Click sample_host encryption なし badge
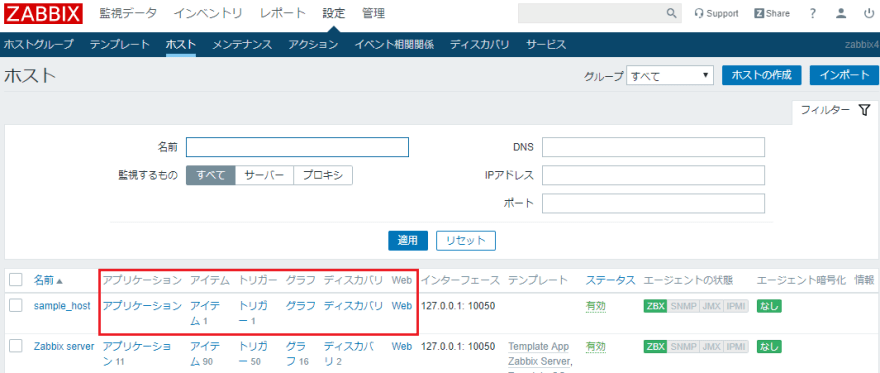880x373 pixels. (769, 306)
